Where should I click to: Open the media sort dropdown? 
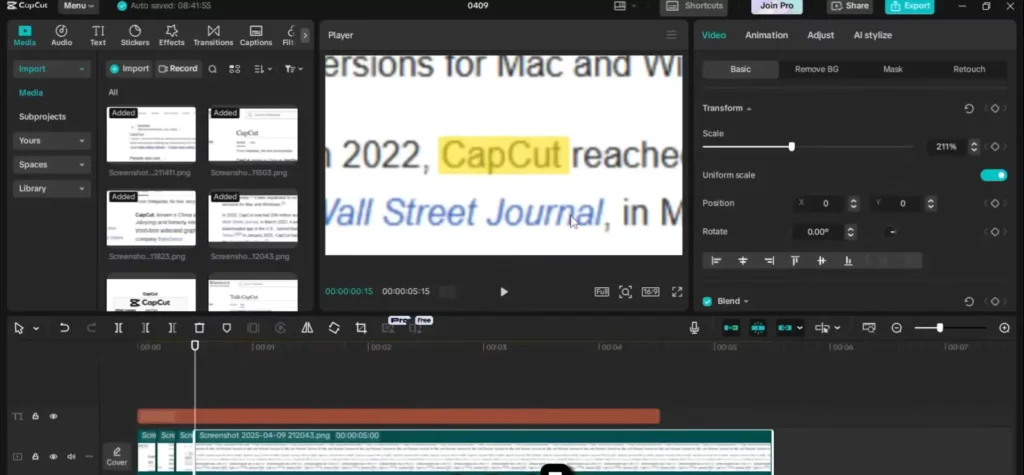point(263,69)
